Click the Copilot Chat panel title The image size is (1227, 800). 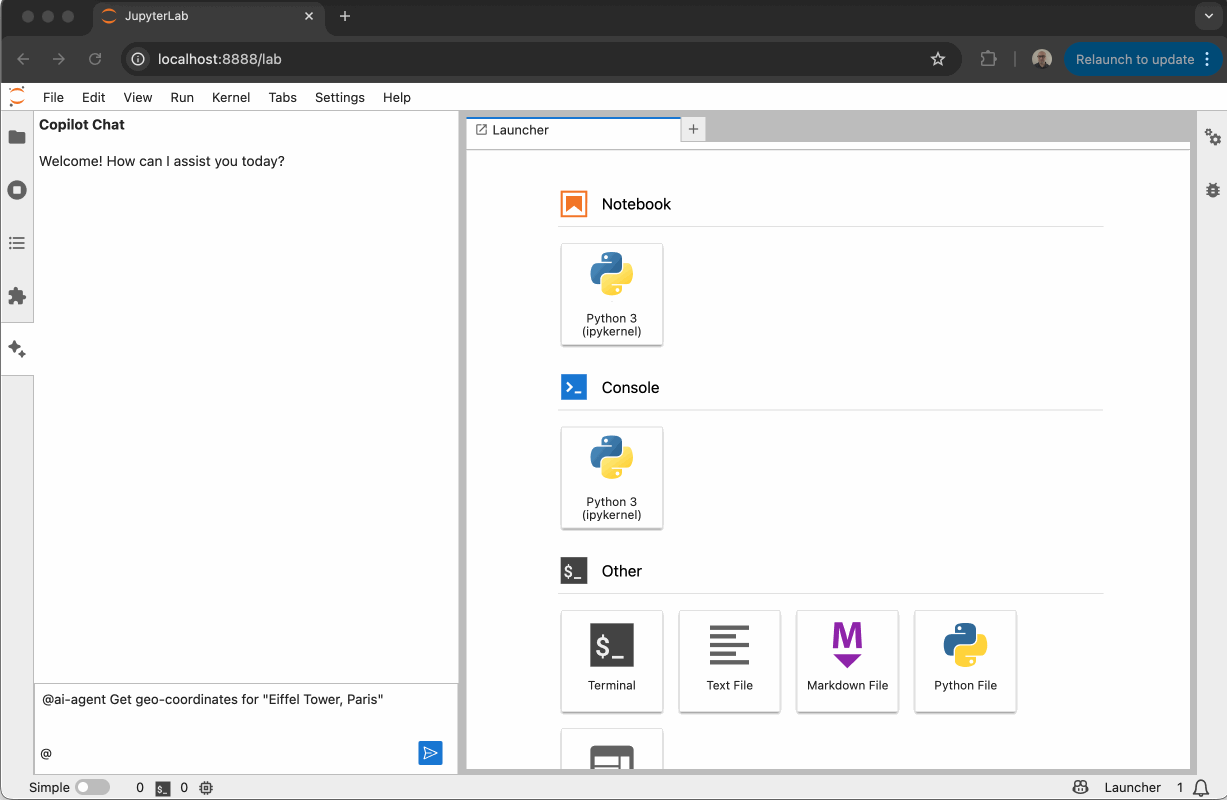[82, 125]
